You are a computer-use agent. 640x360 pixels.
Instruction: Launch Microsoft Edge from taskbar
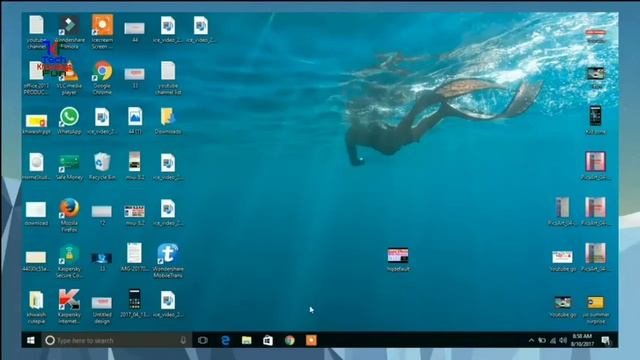225,340
